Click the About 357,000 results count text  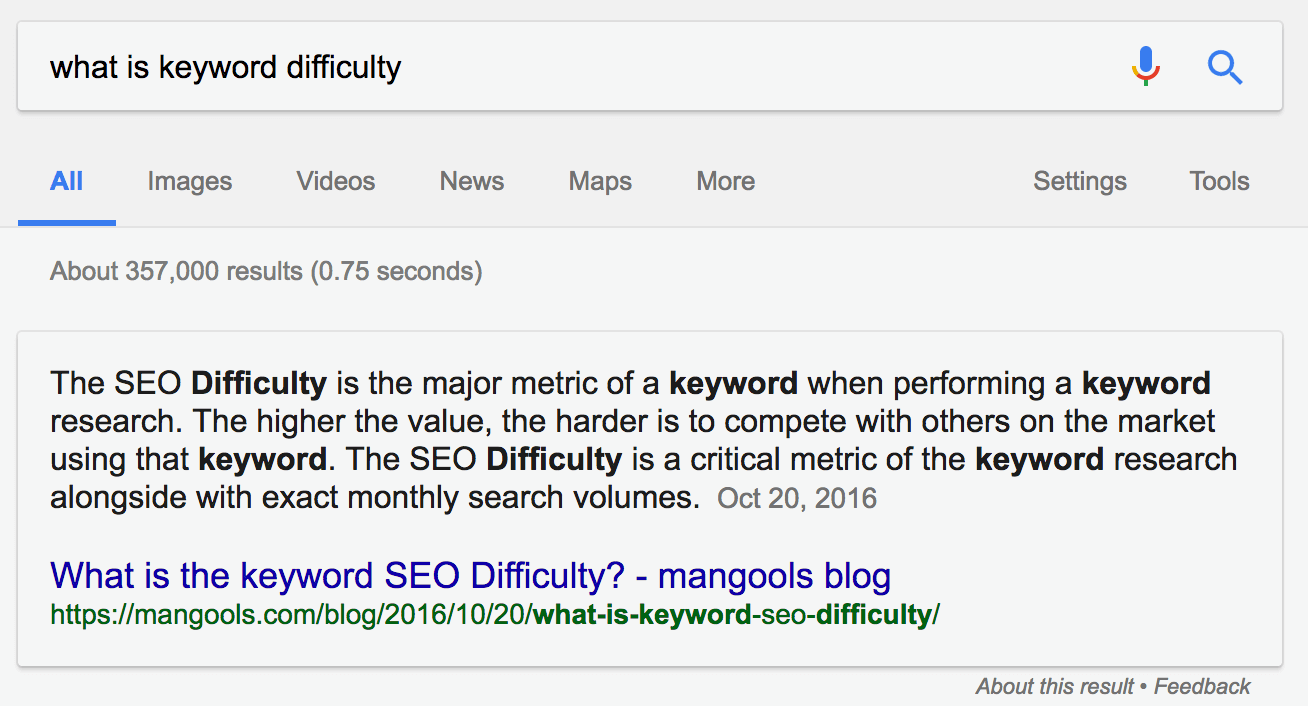(266, 271)
